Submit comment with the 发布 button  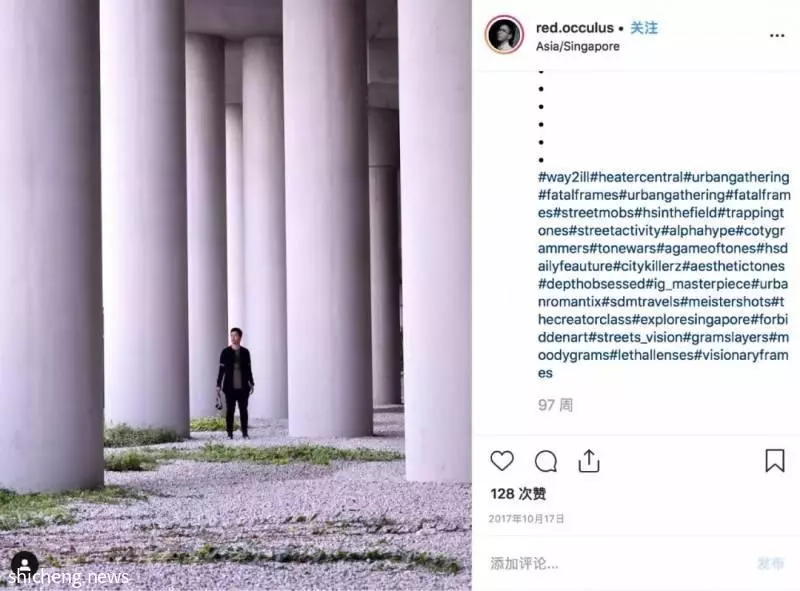pyautogui.click(x=770, y=563)
